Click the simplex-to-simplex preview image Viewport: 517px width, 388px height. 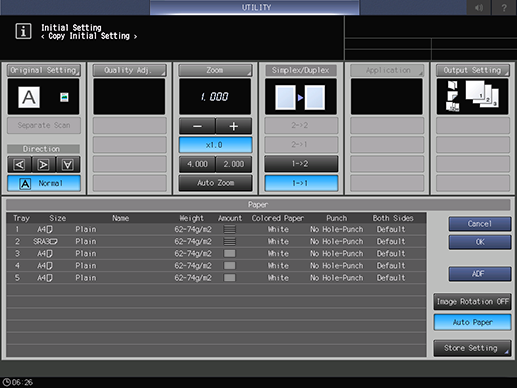[301, 97]
